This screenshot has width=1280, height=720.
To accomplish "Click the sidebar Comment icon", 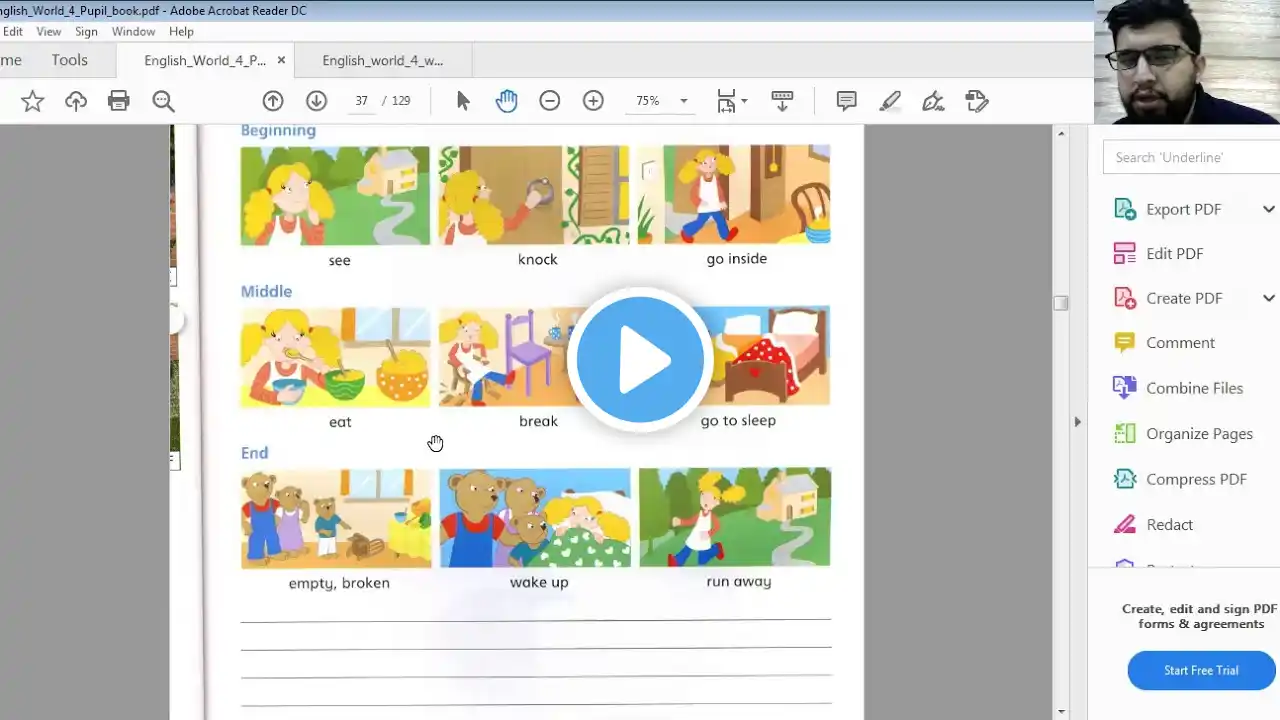I will (1125, 343).
